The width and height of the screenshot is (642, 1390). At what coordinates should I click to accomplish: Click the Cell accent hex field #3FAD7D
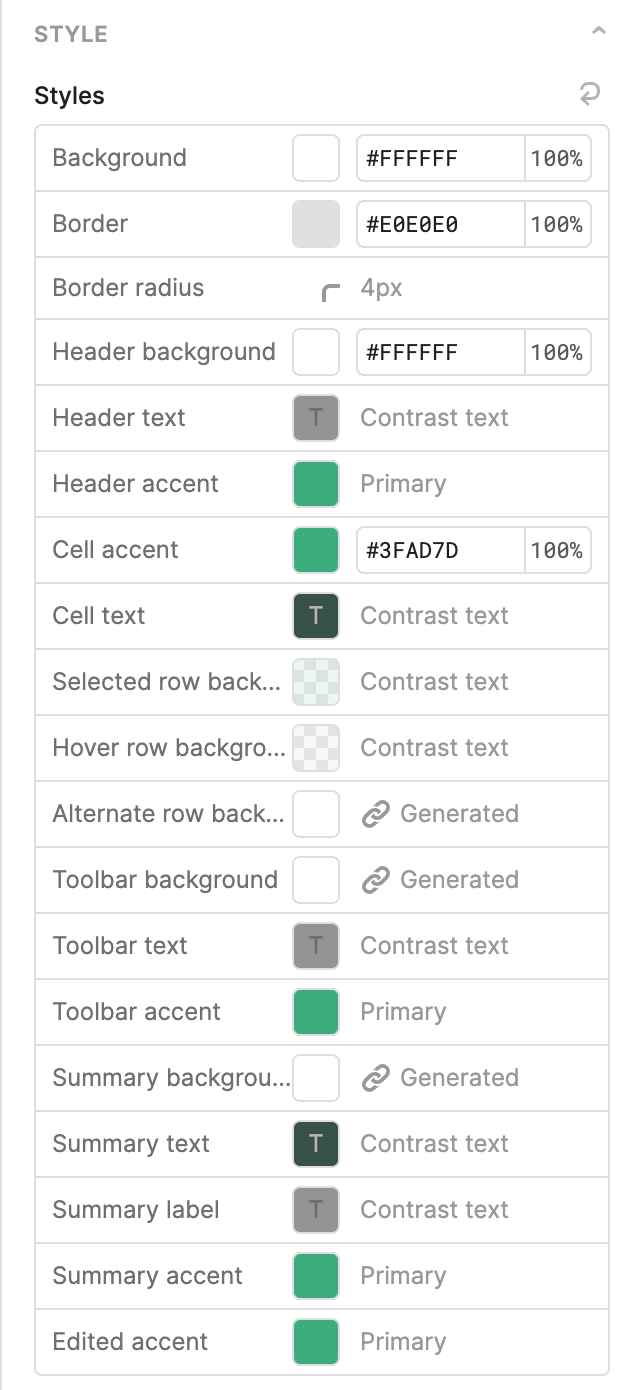point(440,550)
